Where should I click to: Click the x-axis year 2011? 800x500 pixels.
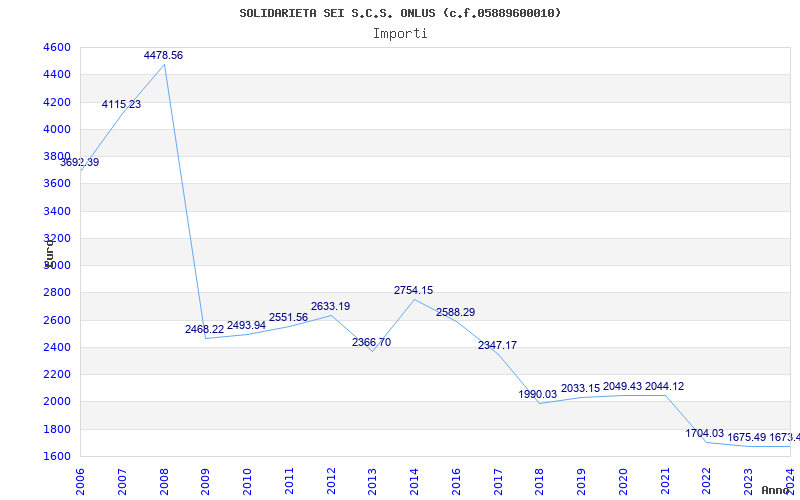(289, 482)
